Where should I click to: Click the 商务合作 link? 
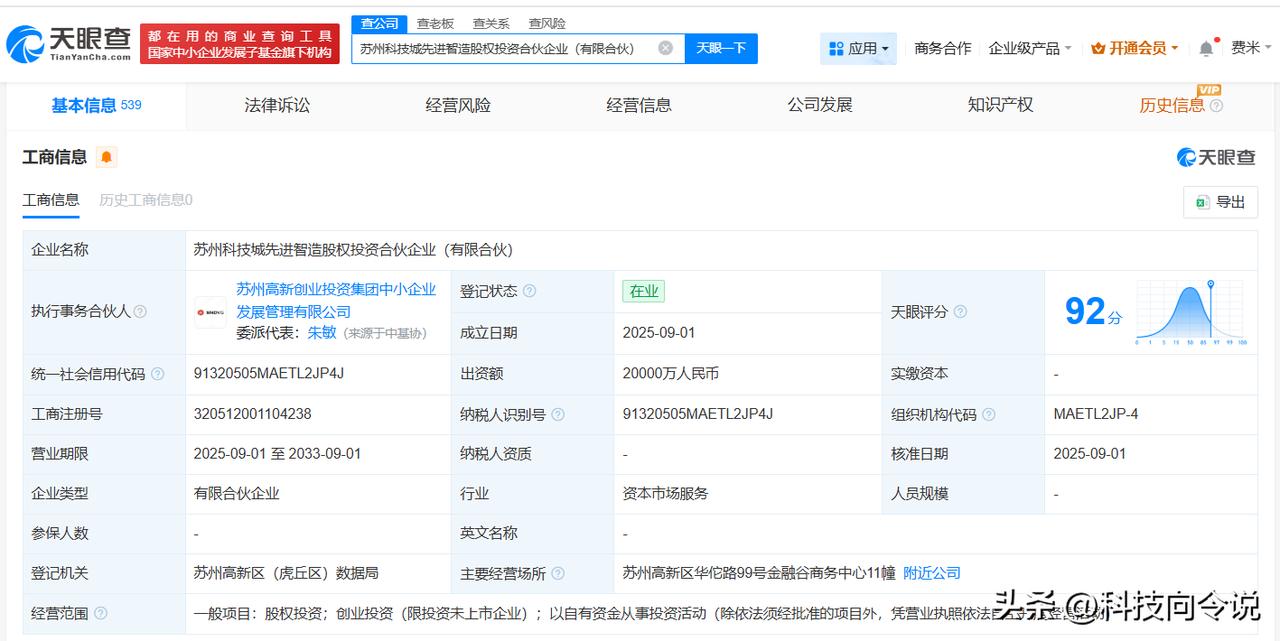tap(943, 48)
